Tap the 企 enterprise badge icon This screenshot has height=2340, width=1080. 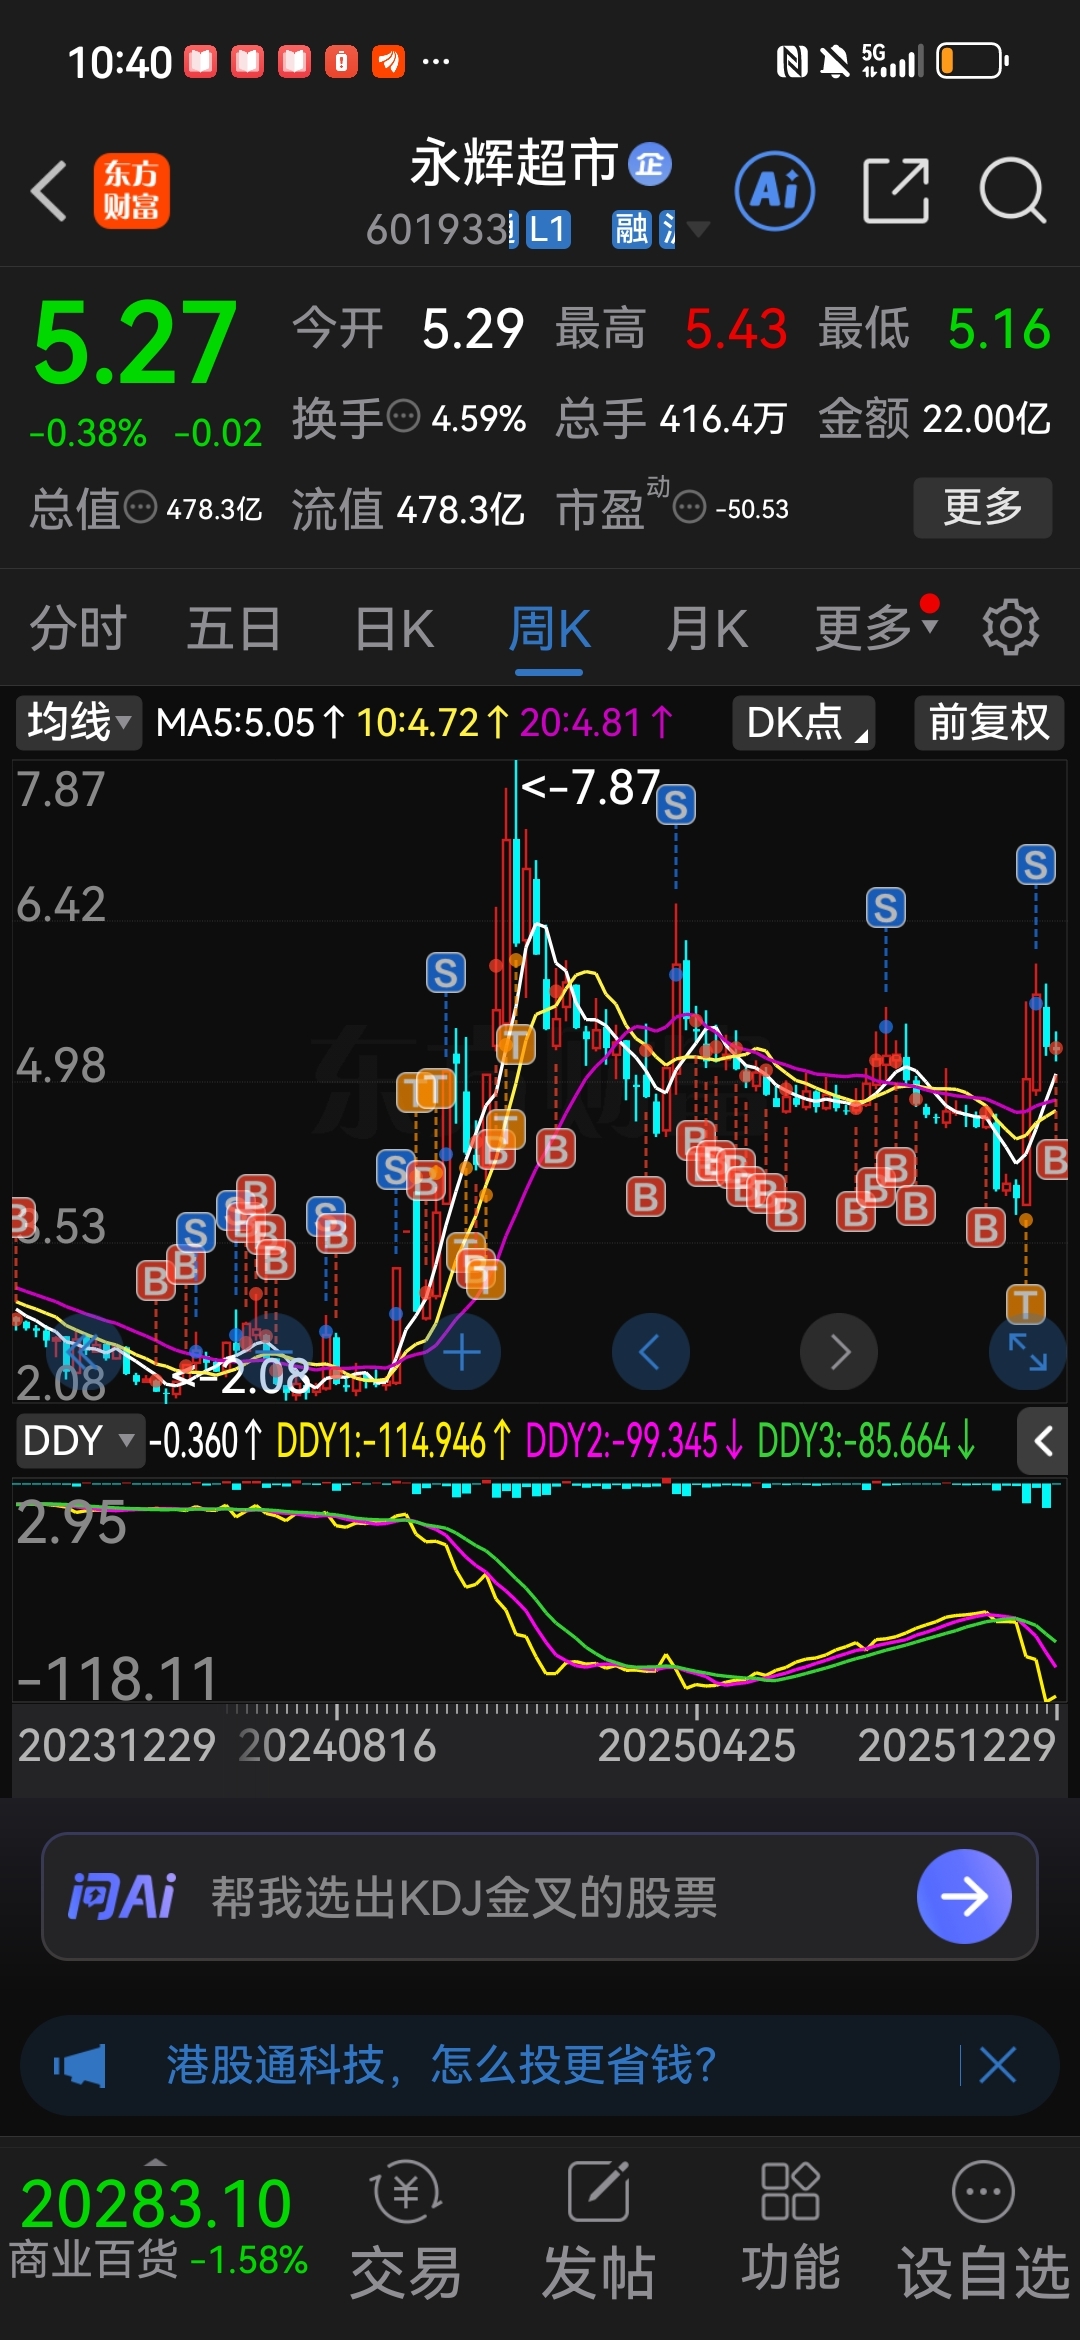point(650,165)
